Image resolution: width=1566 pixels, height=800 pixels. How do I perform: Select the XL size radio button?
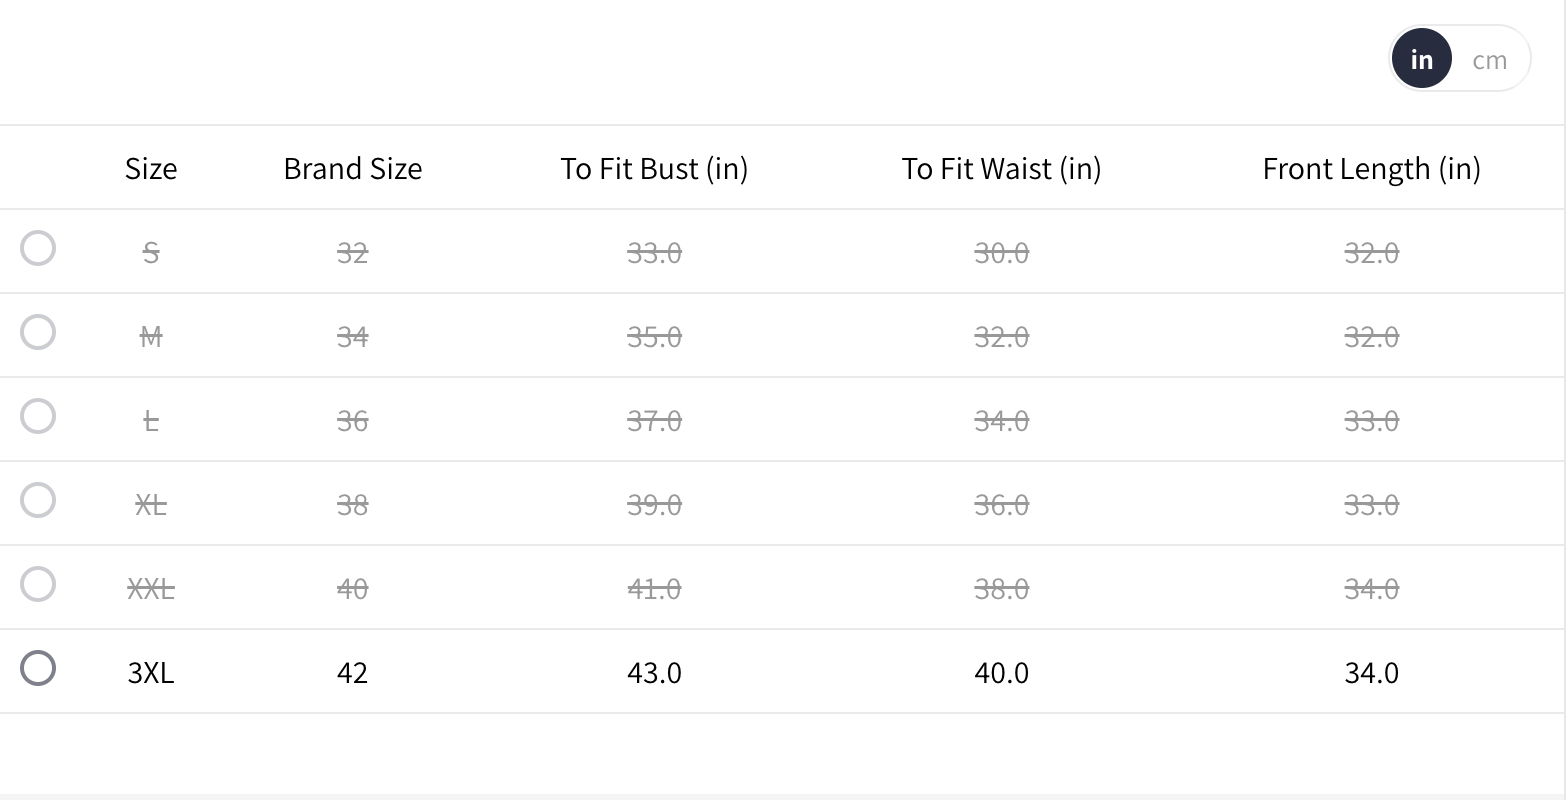[x=38, y=500]
